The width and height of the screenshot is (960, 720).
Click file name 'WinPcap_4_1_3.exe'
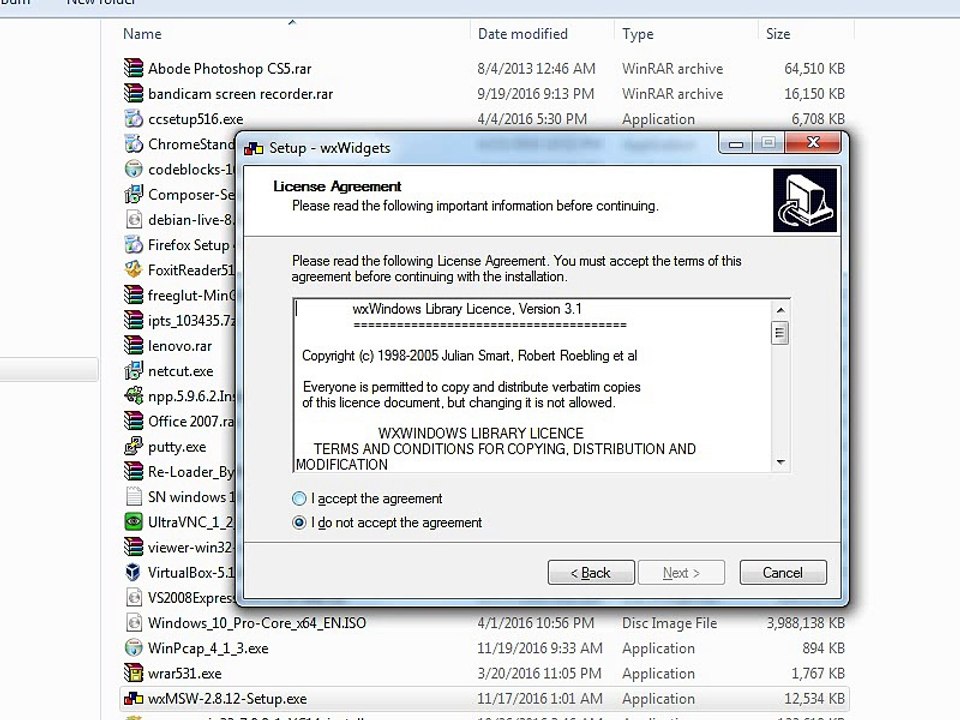208,648
